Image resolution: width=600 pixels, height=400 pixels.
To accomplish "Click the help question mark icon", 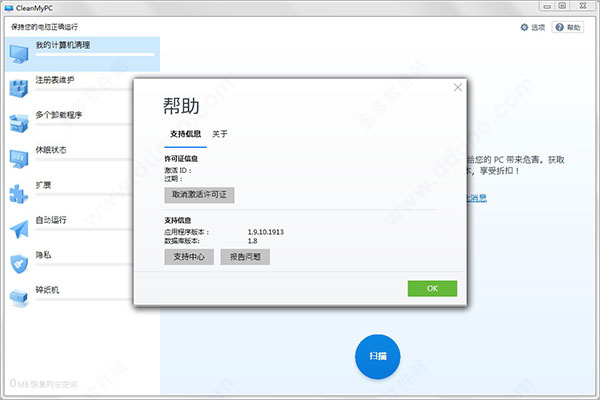I will point(559,27).
